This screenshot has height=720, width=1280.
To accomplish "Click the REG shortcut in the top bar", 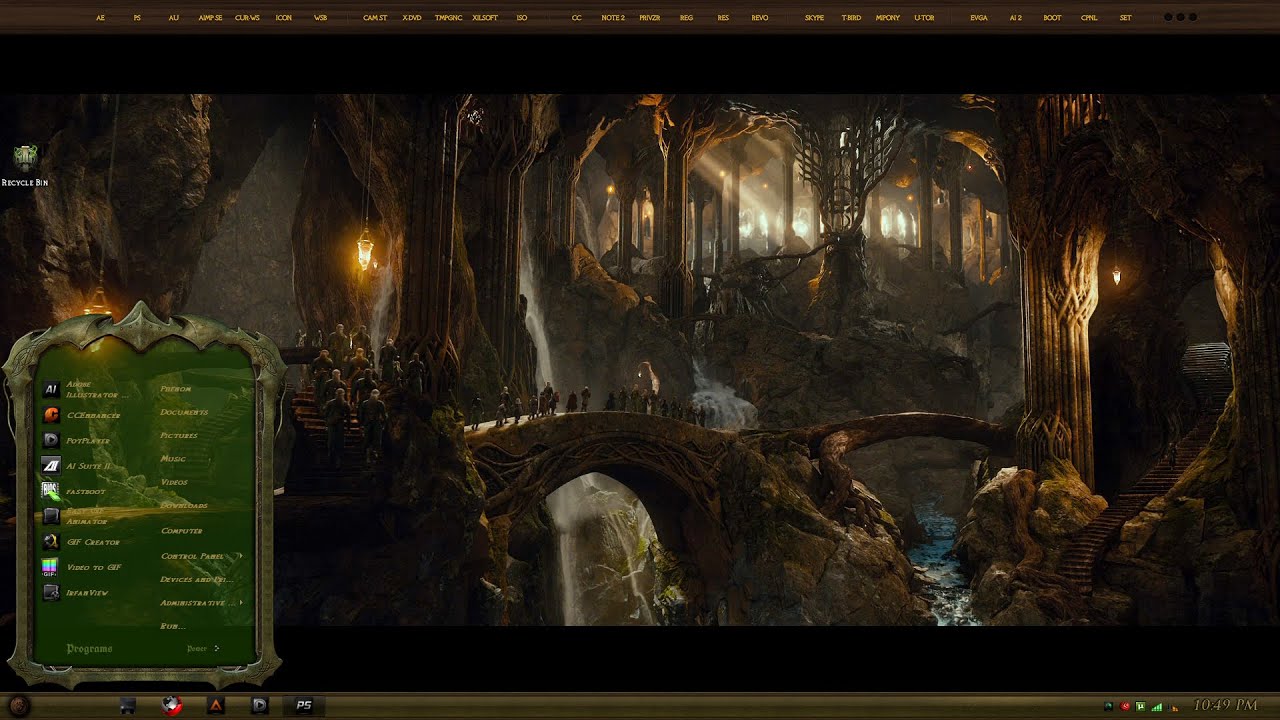I will tap(686, 18).
